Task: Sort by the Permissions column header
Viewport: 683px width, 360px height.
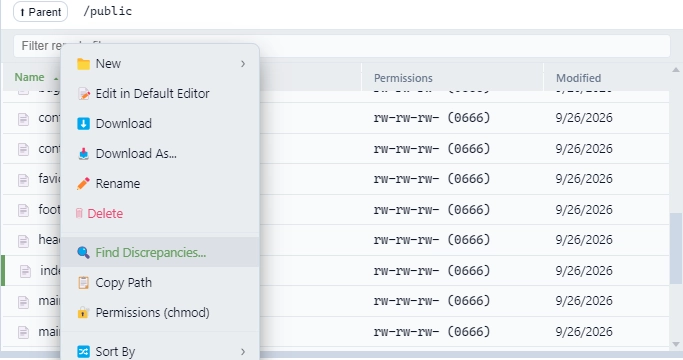Action: (403, 78)
